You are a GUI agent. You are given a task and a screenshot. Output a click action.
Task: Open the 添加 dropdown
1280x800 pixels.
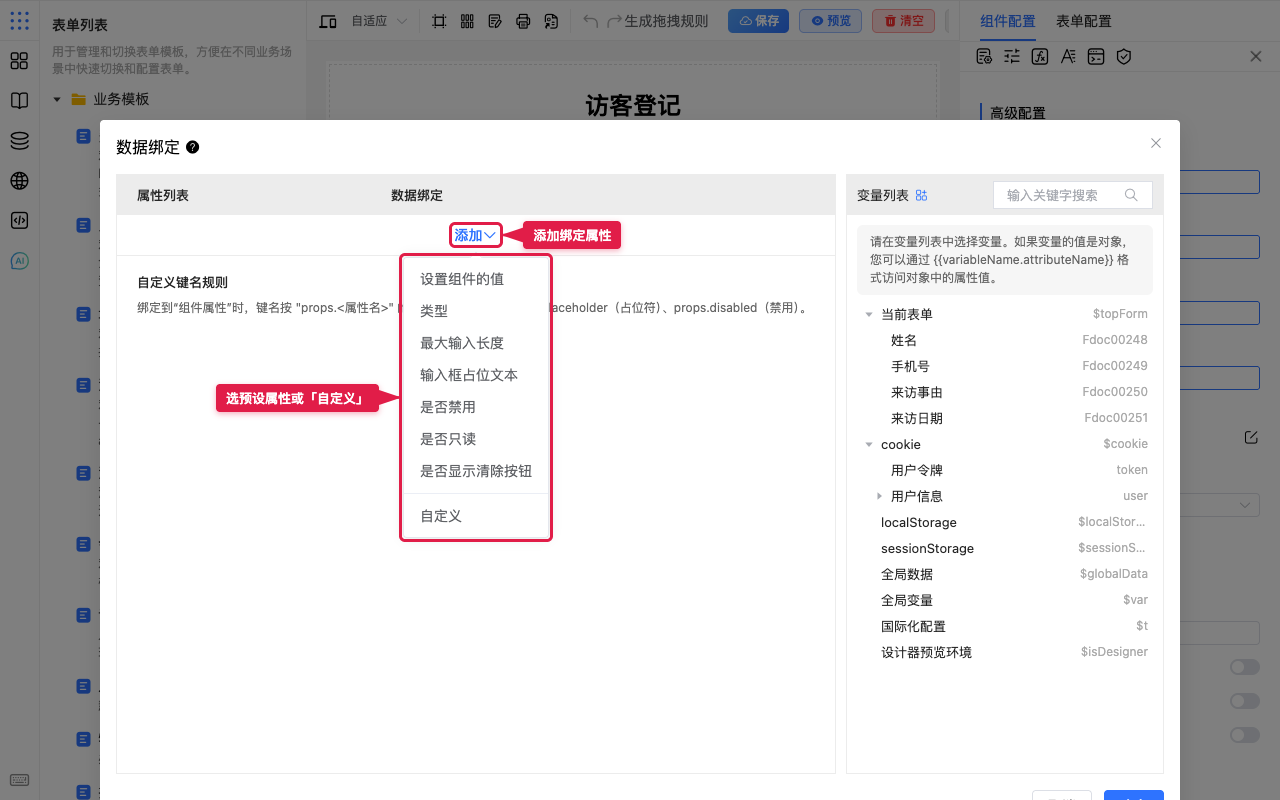coord(475,235)
